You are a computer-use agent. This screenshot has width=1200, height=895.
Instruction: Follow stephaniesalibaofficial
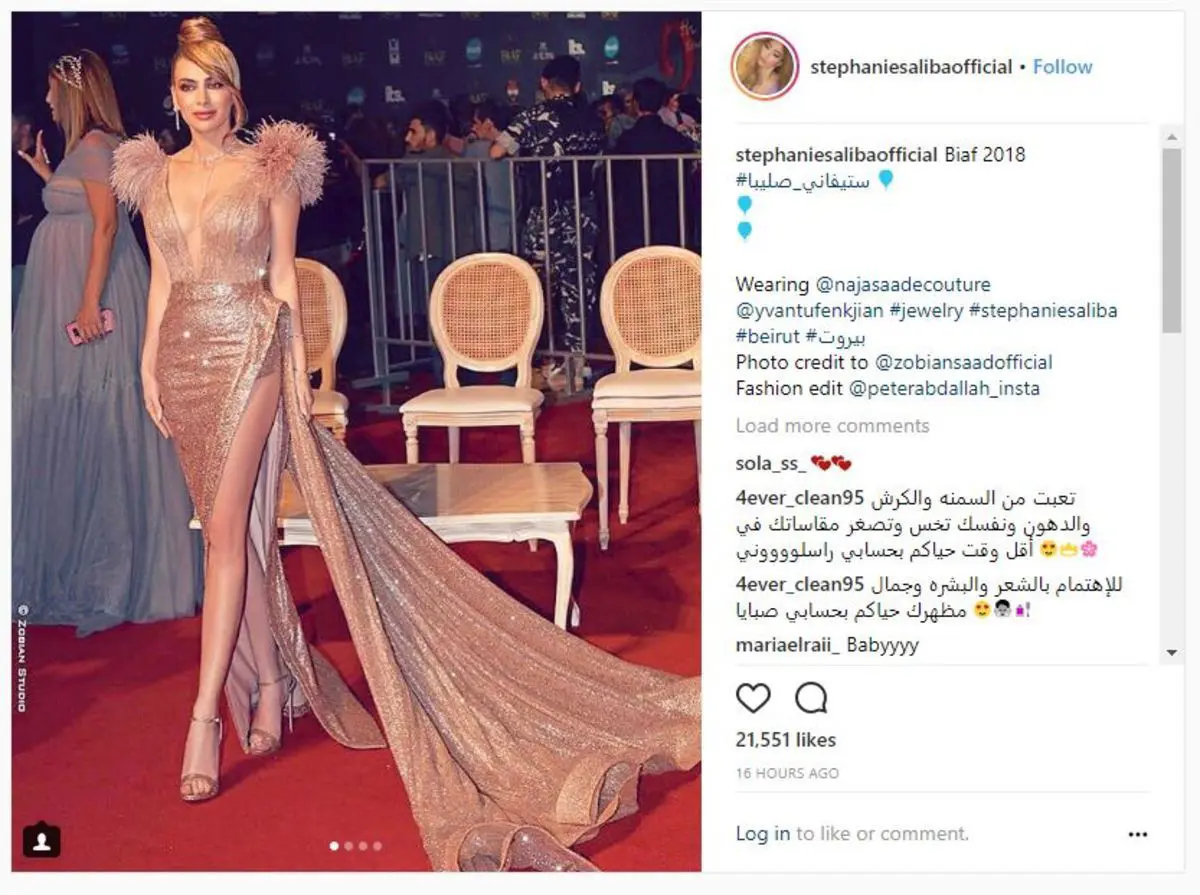tap(1062, 67)
